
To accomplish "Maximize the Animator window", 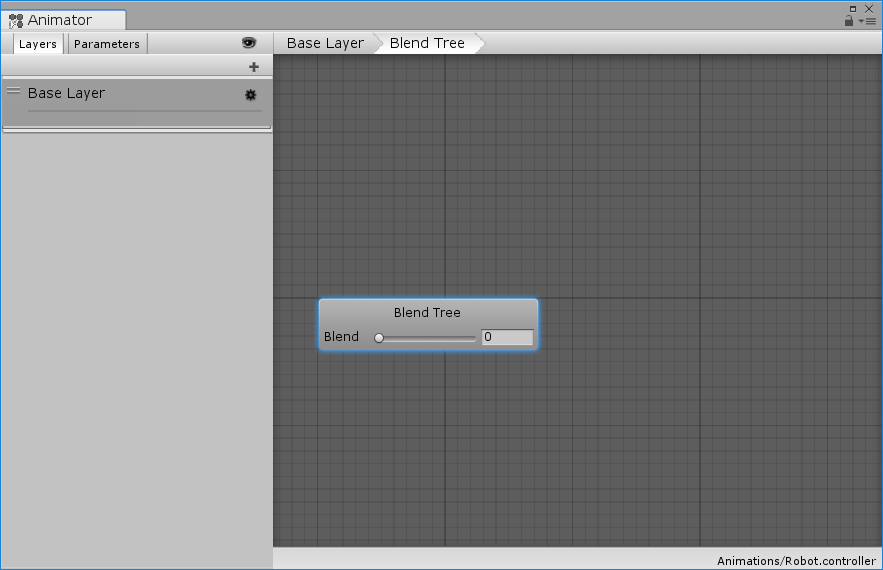I will pos(853,8).
